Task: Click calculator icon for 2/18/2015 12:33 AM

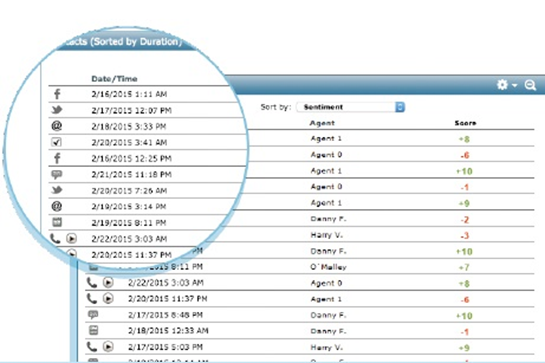Action: 93,330
